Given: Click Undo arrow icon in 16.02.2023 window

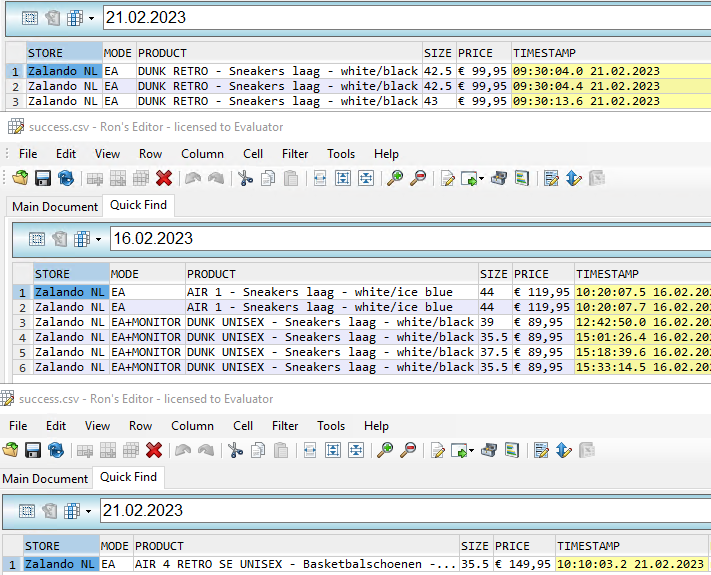Looking at the screenshot, I should [193, 178].
